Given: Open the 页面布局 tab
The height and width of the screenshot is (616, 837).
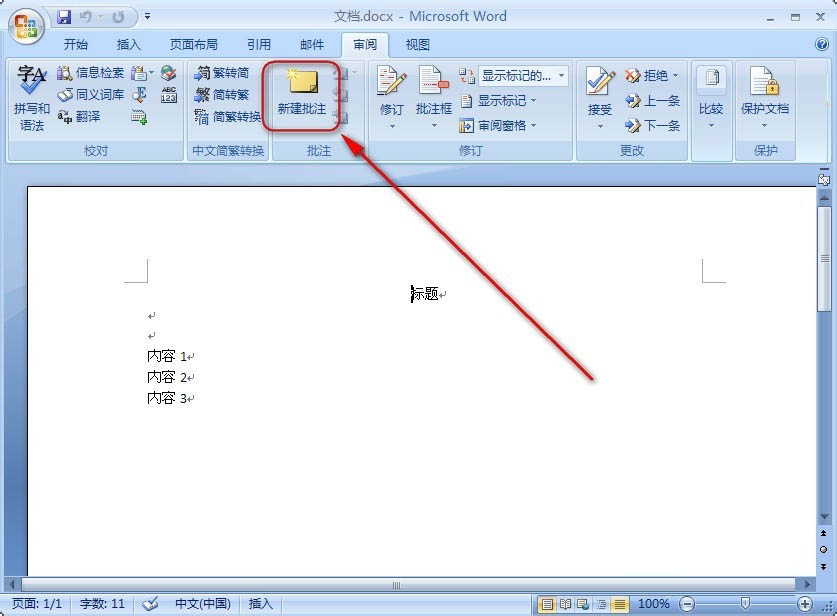Looking at the screenshot, I should pyautogui.click(x=194, y=45).
